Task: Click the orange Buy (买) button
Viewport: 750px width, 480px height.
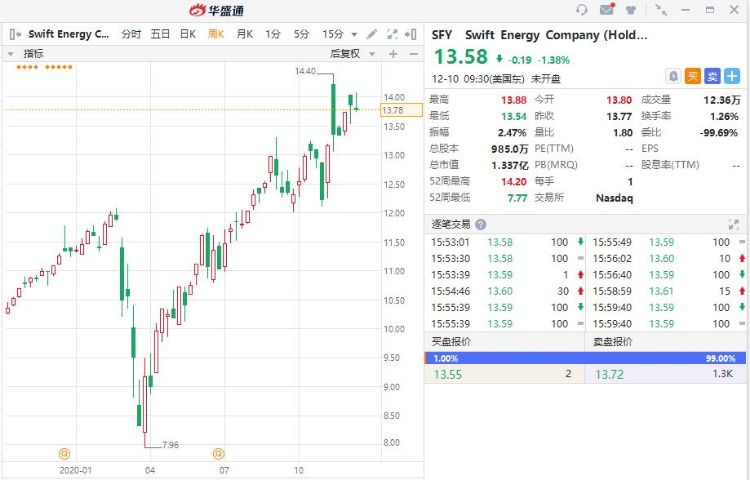Action: point(693,76)
